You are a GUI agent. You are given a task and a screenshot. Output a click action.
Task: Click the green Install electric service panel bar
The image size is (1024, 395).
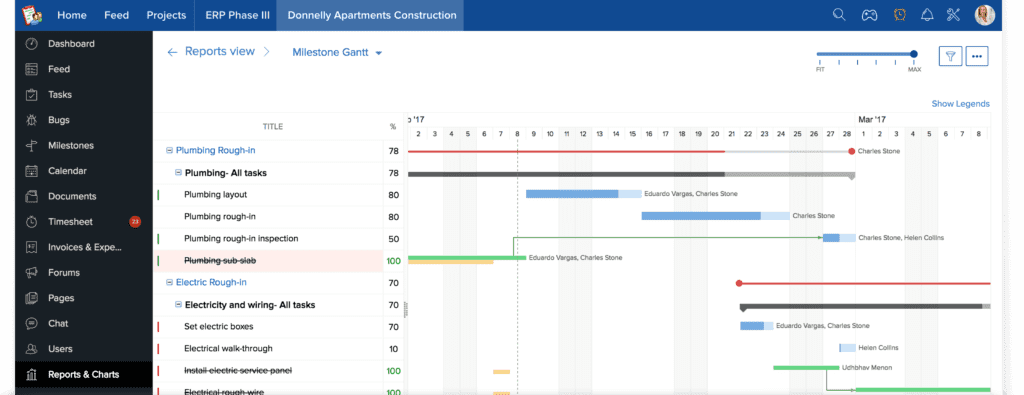point(806,368)
